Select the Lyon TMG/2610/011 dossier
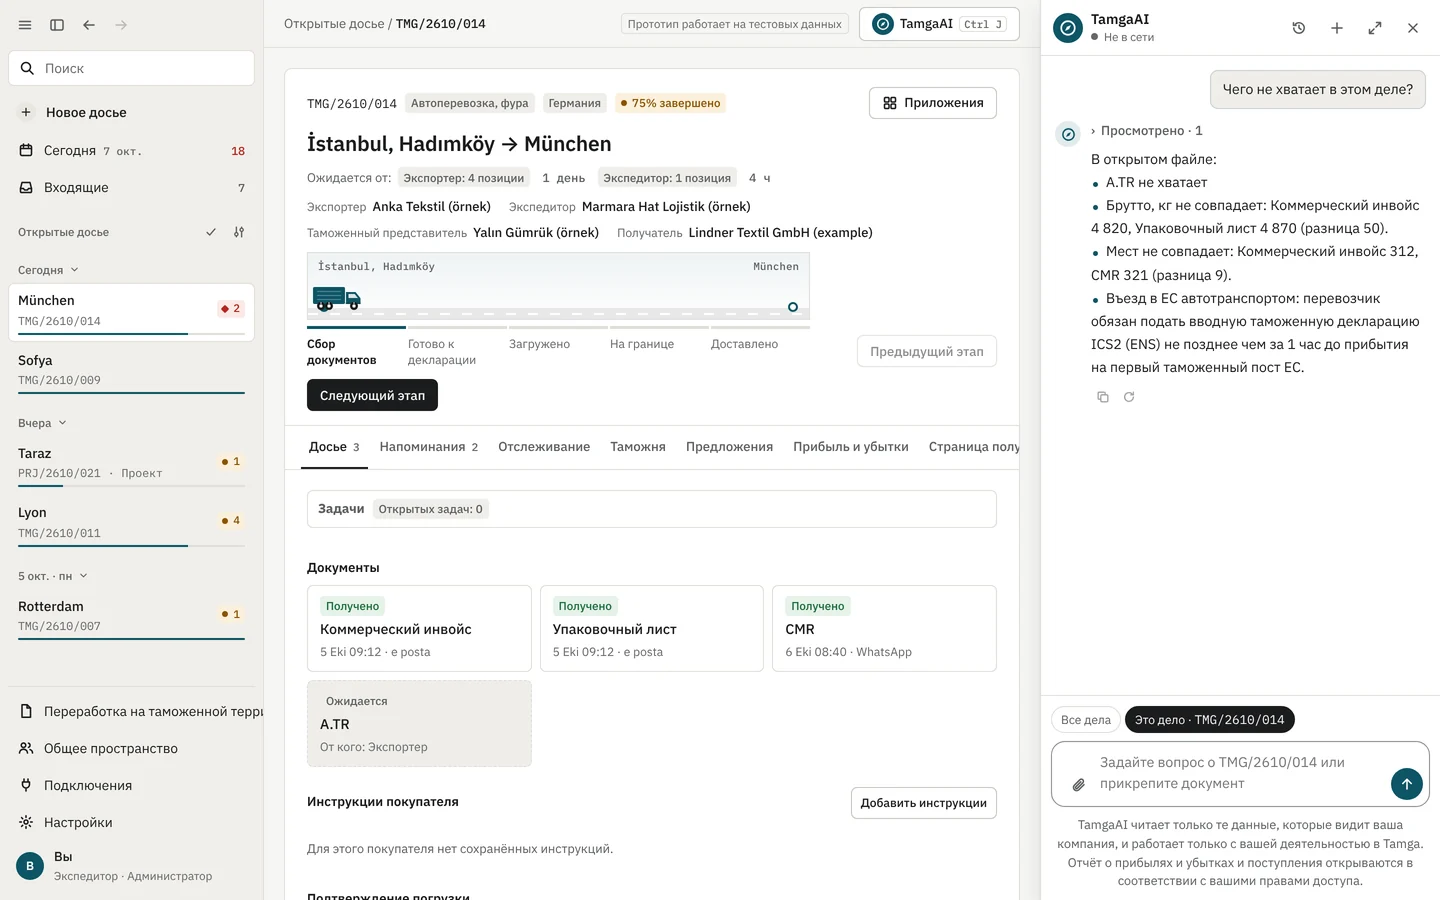This screenshot has width=1440, height=900. pyautogui.click(x=131, y=522)
